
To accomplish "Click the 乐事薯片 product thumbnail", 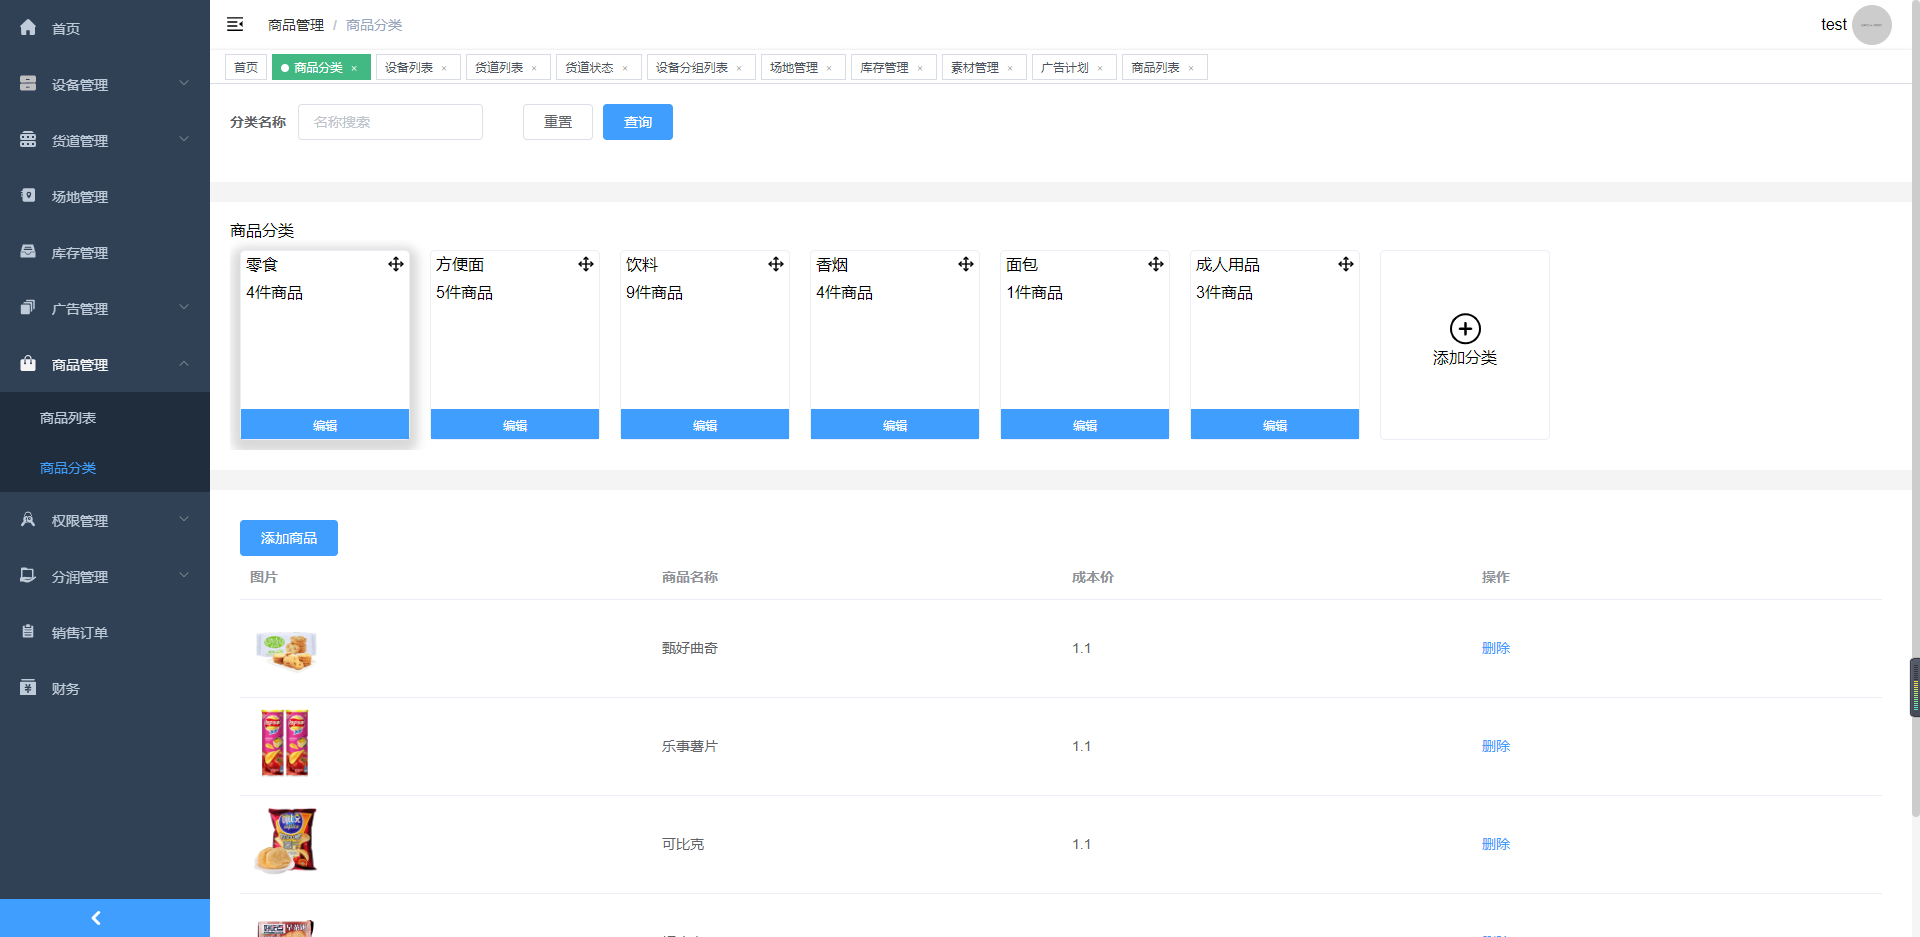I will click(285, 743).
